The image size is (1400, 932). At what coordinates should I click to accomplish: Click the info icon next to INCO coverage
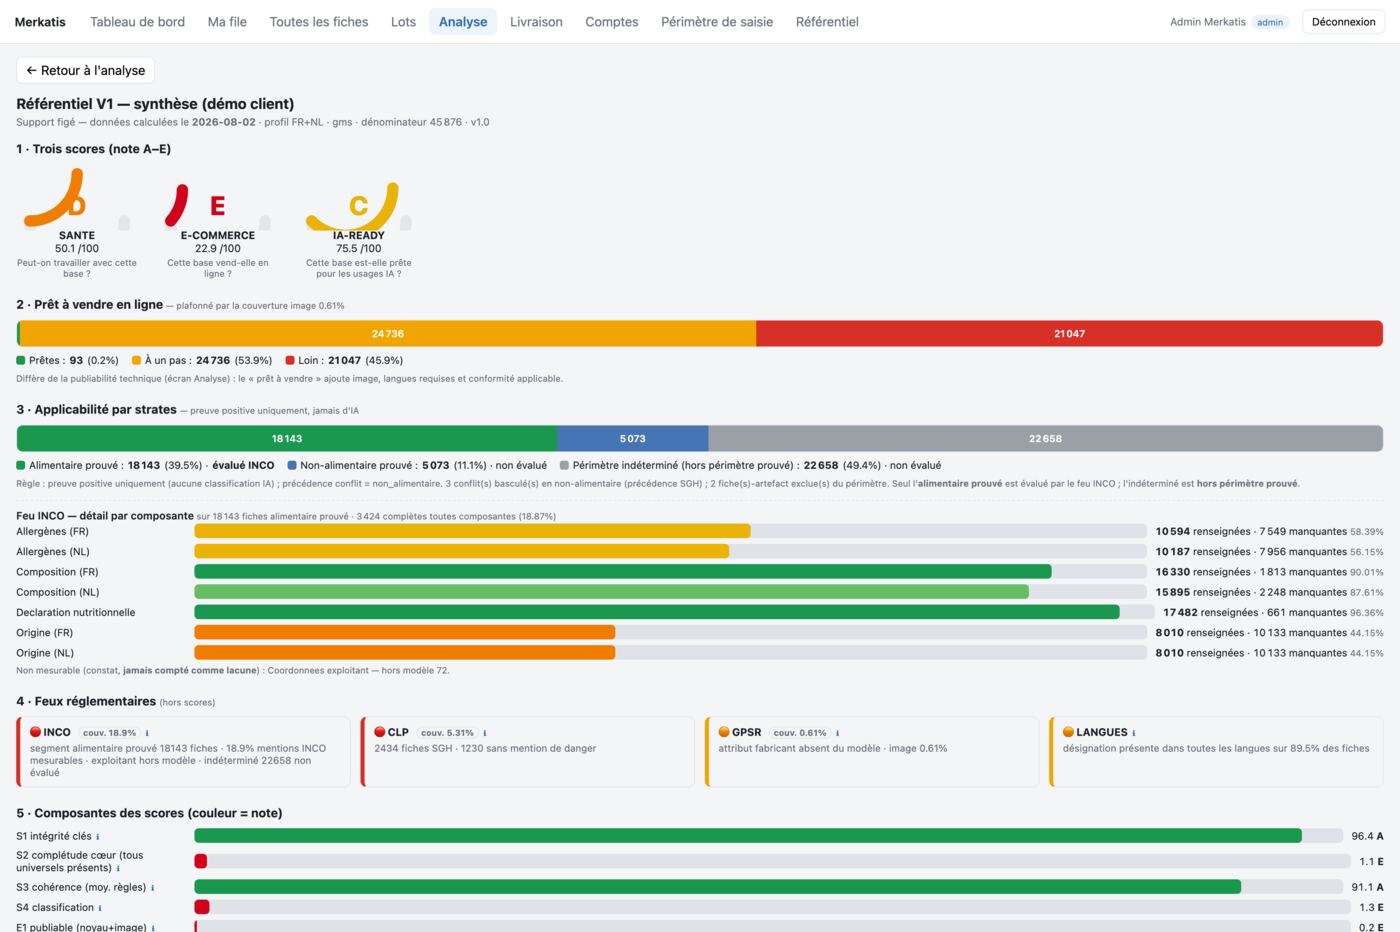(x=147, y=733)
